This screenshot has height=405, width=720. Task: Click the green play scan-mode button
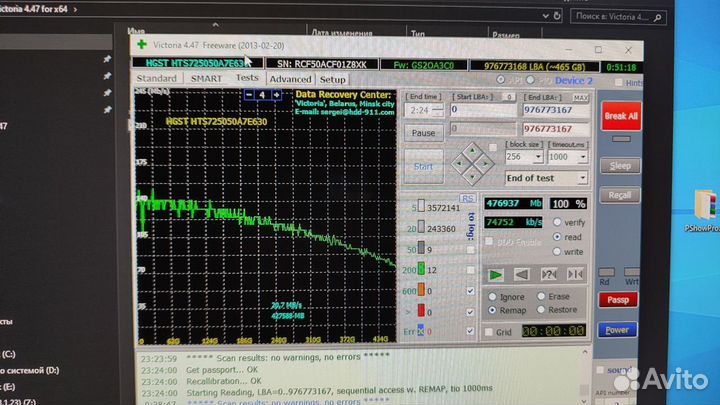point(496,273)
